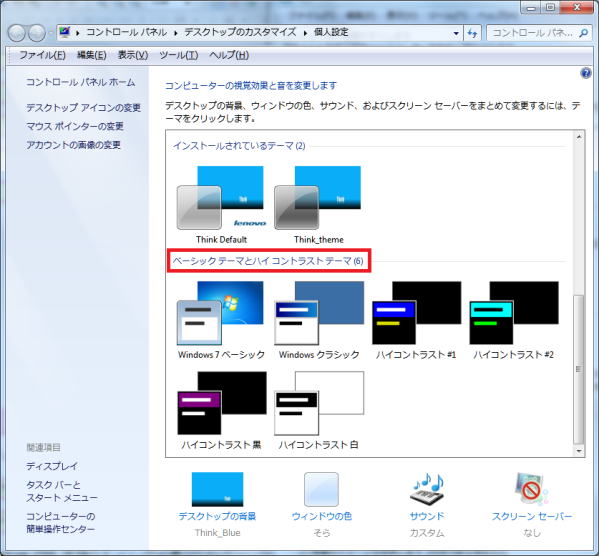599x556 pixels.
Task: Click the スクリーン セーバー text link
Action: tap(532, 516)
